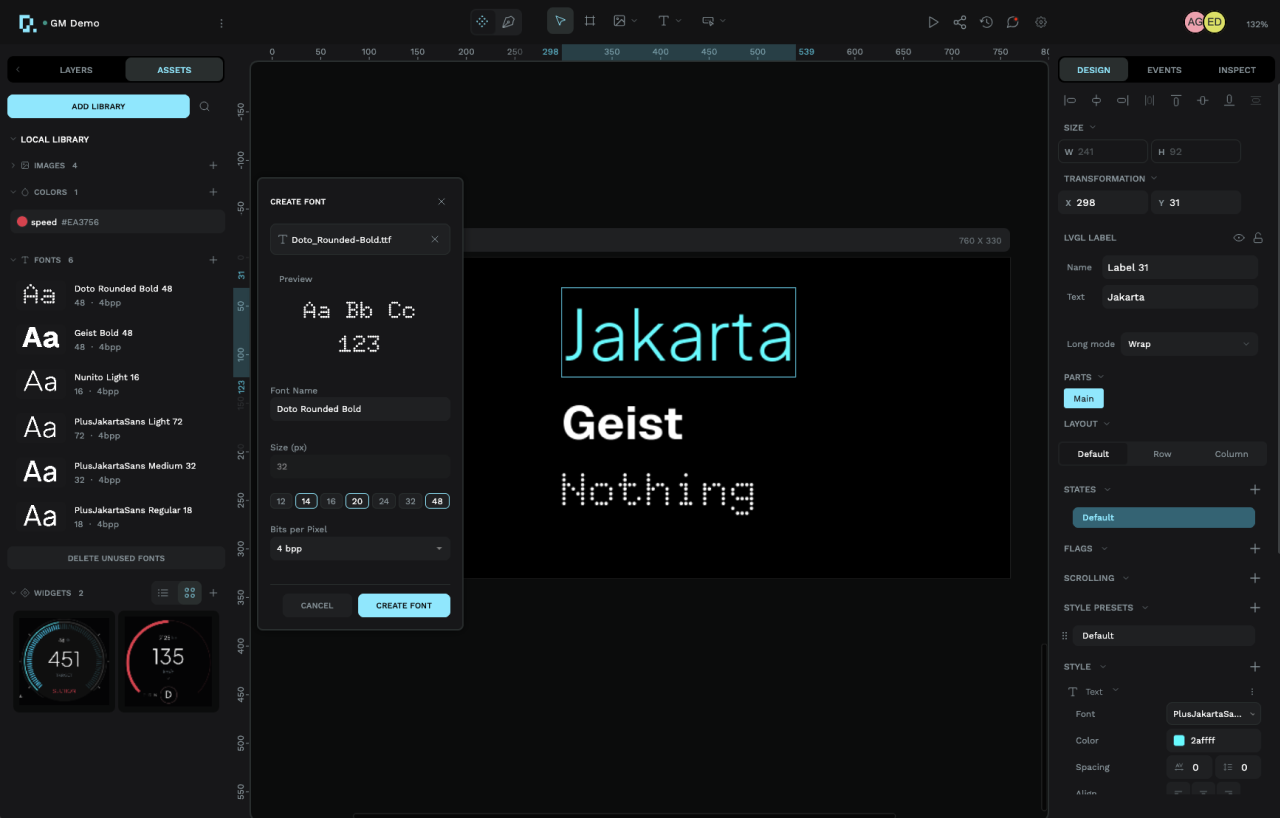Align selection to top edge
Screen dimensions: 1280x818
pyautogui.click(x=1175, y=100)
